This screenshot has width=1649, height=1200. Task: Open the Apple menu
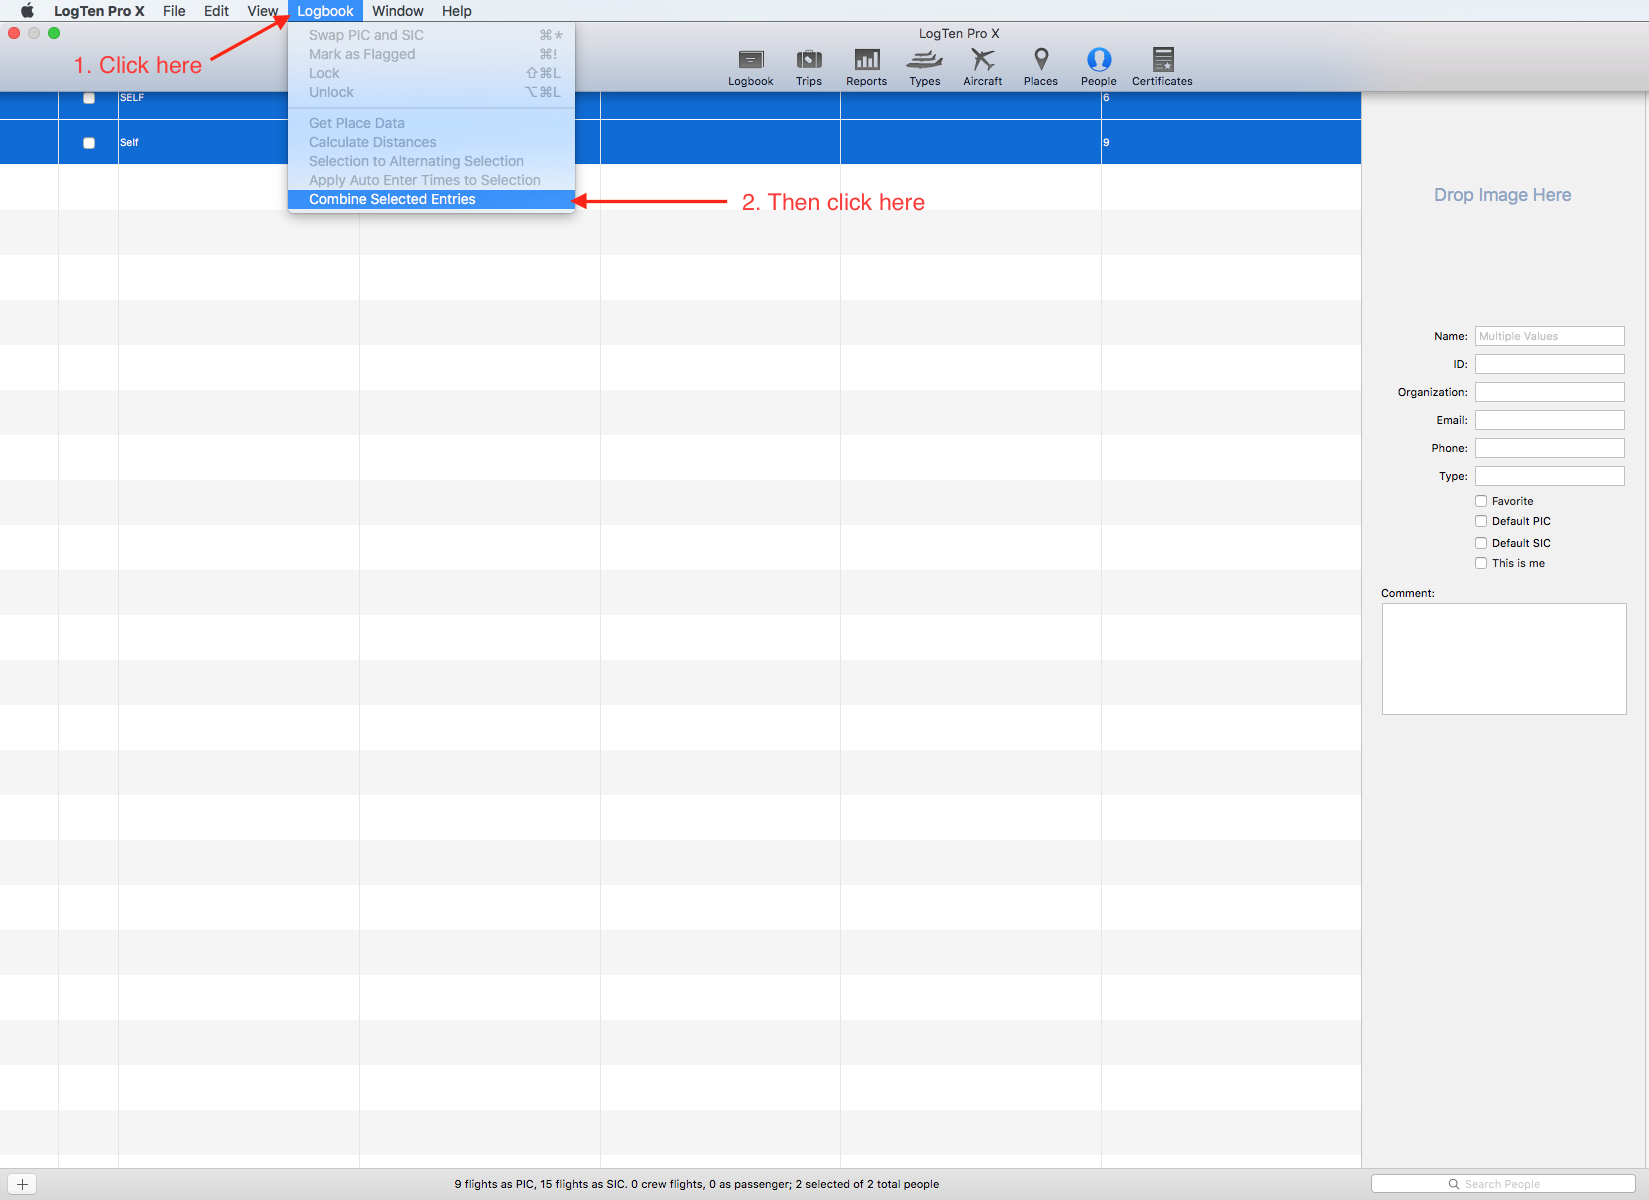(27, 11)
